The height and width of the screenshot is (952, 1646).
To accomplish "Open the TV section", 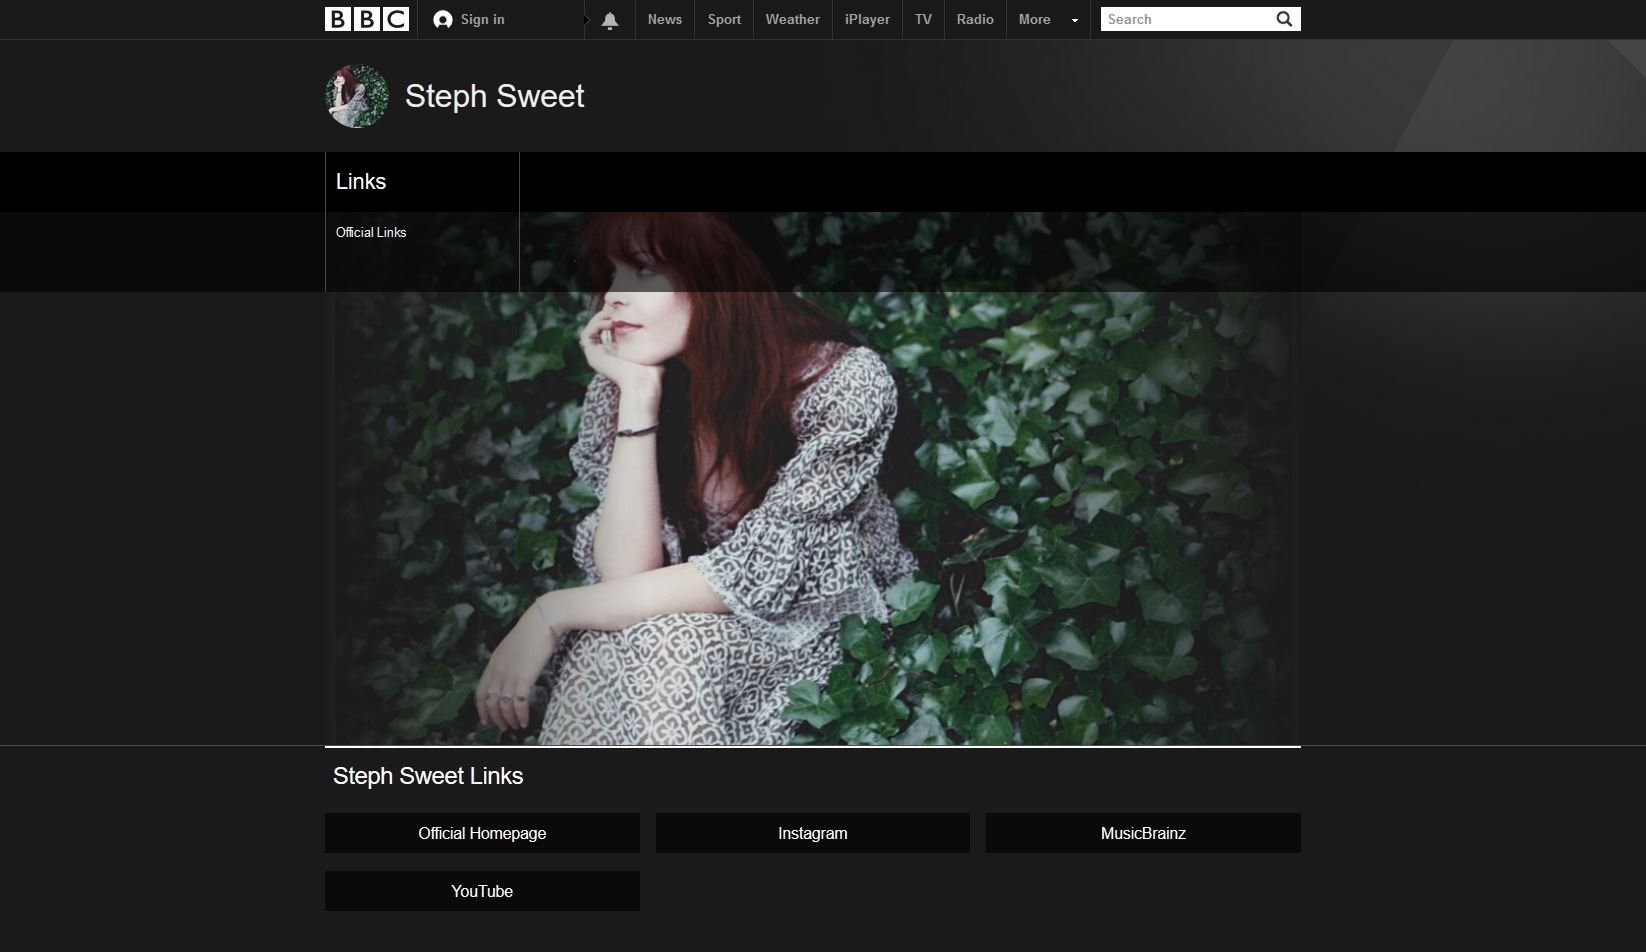I will (x=924, y=19).
